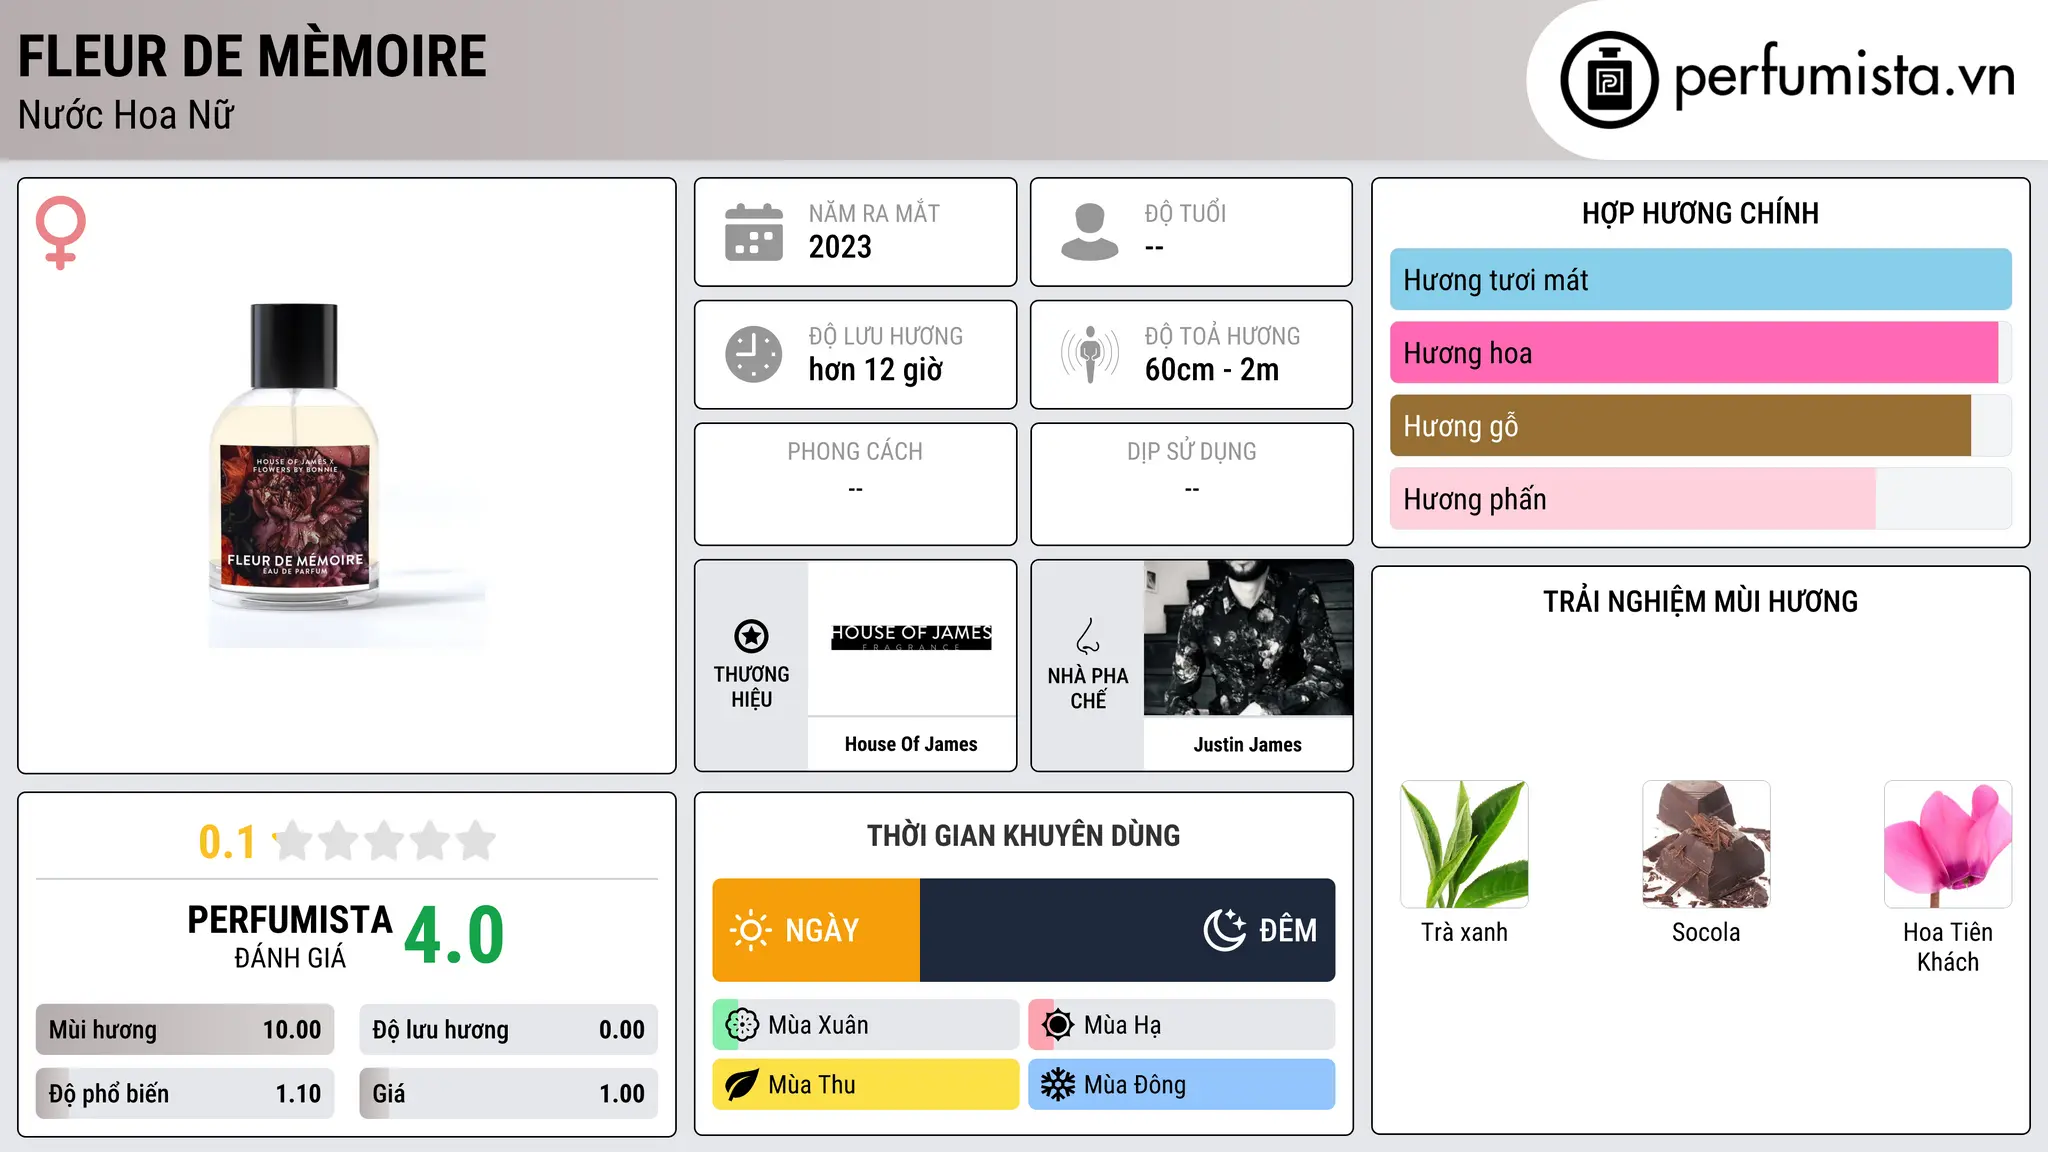Viewport: 2048px width, 1152px height.
Task: Click the Thương hiệu label
Action: 751,687
